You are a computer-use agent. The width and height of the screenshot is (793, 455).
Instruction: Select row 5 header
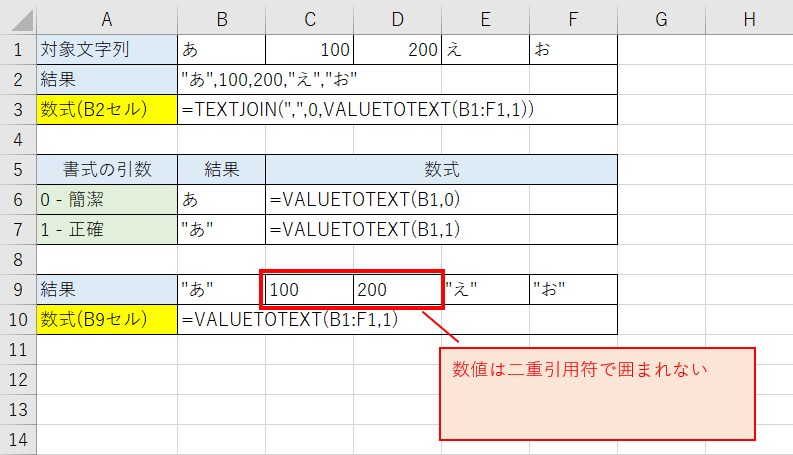coord(18,169)
